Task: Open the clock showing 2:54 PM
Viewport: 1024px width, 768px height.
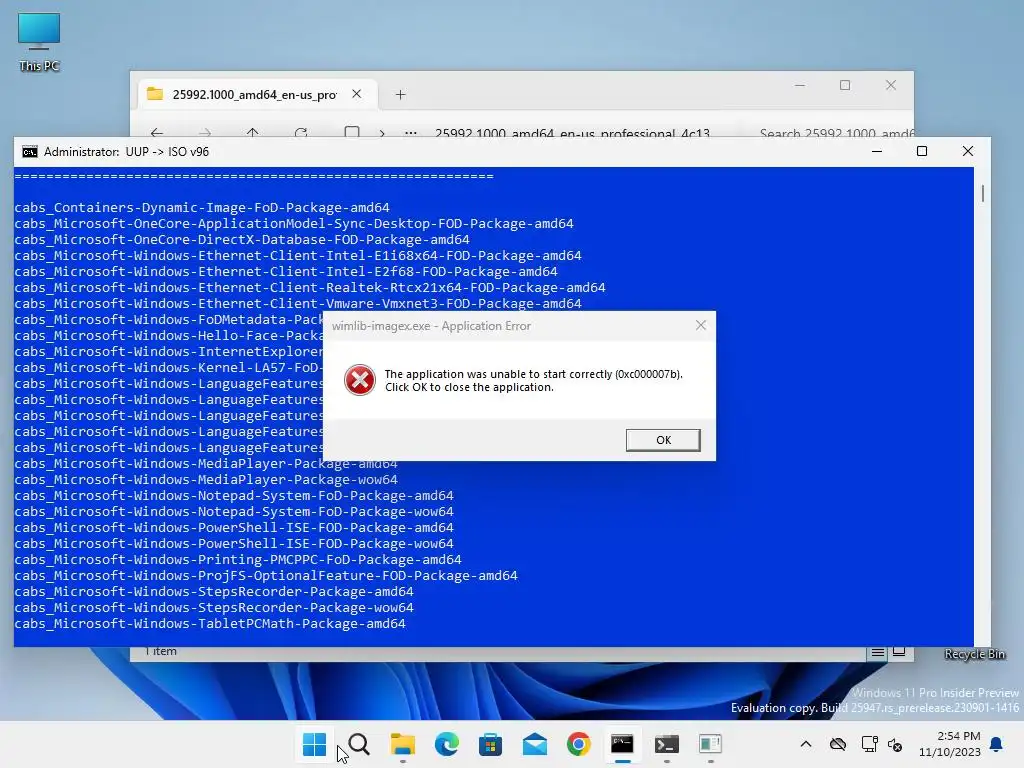Action: [950, 744]
